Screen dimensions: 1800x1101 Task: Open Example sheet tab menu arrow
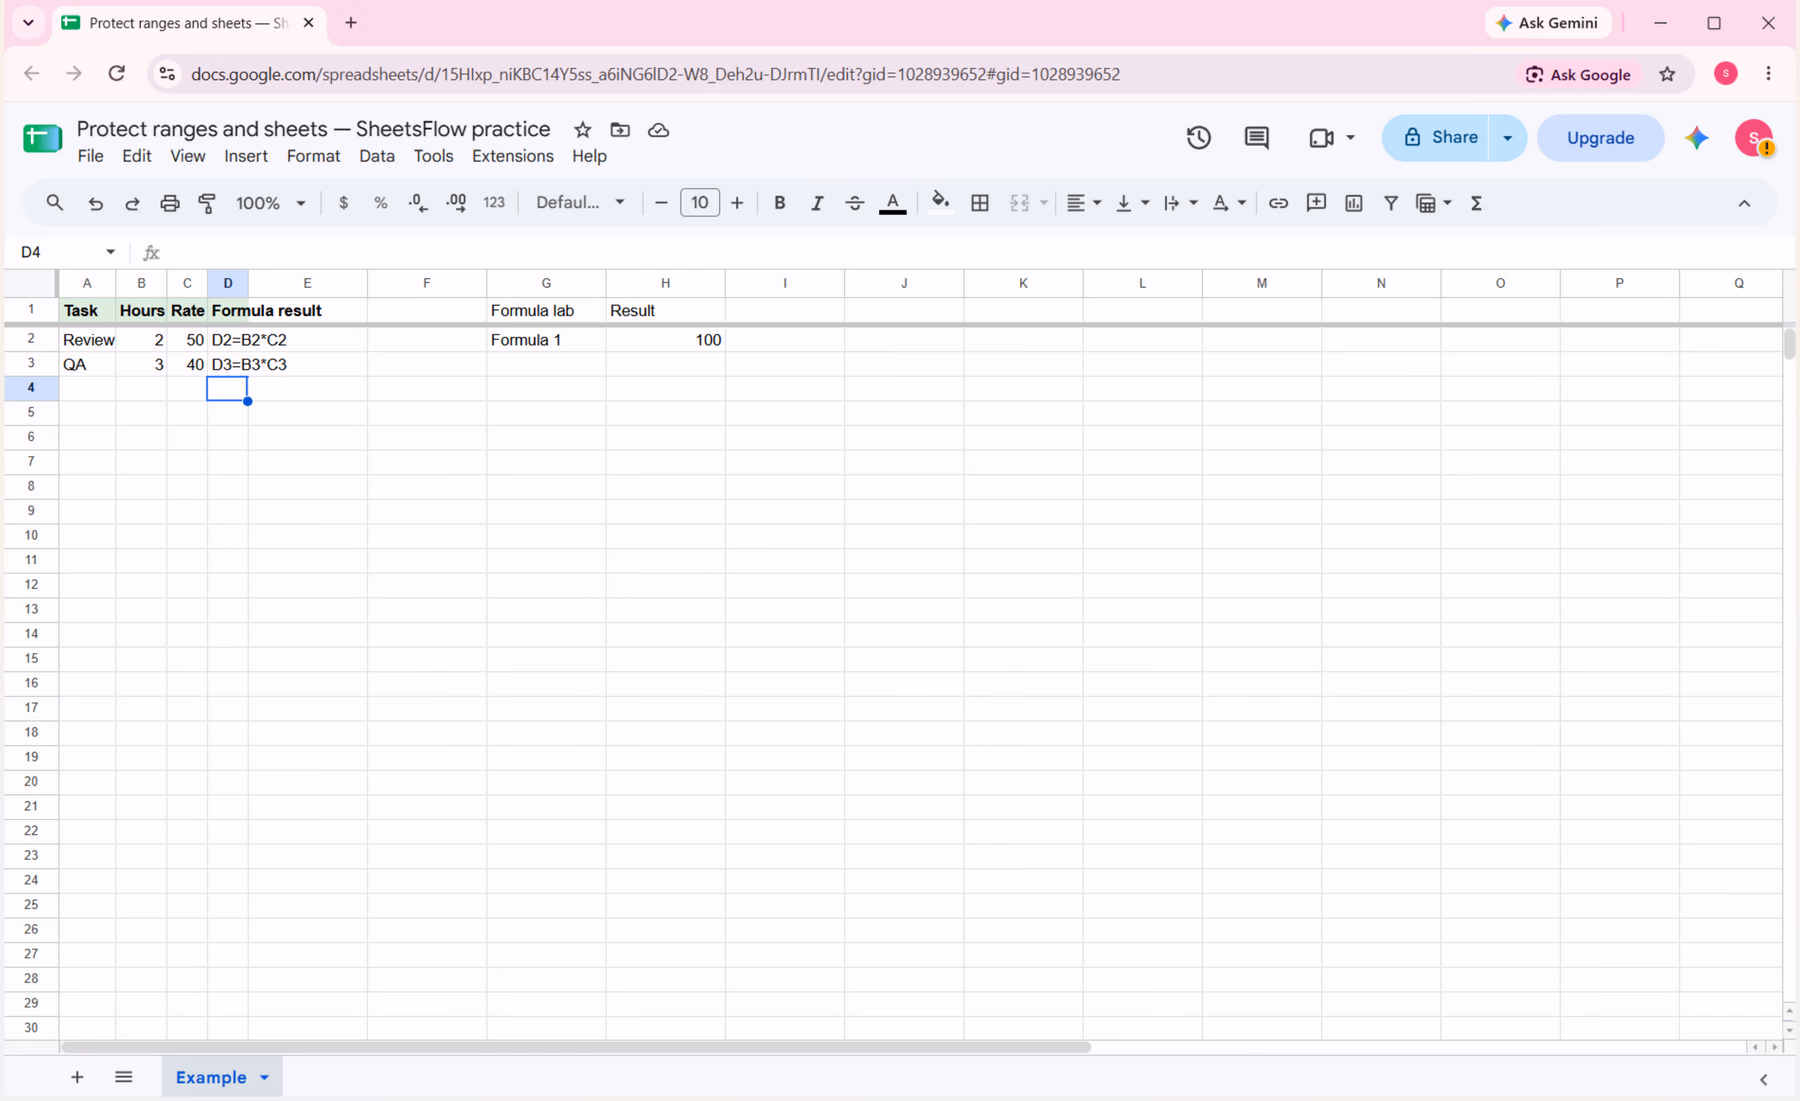[x=264, y=1078]
